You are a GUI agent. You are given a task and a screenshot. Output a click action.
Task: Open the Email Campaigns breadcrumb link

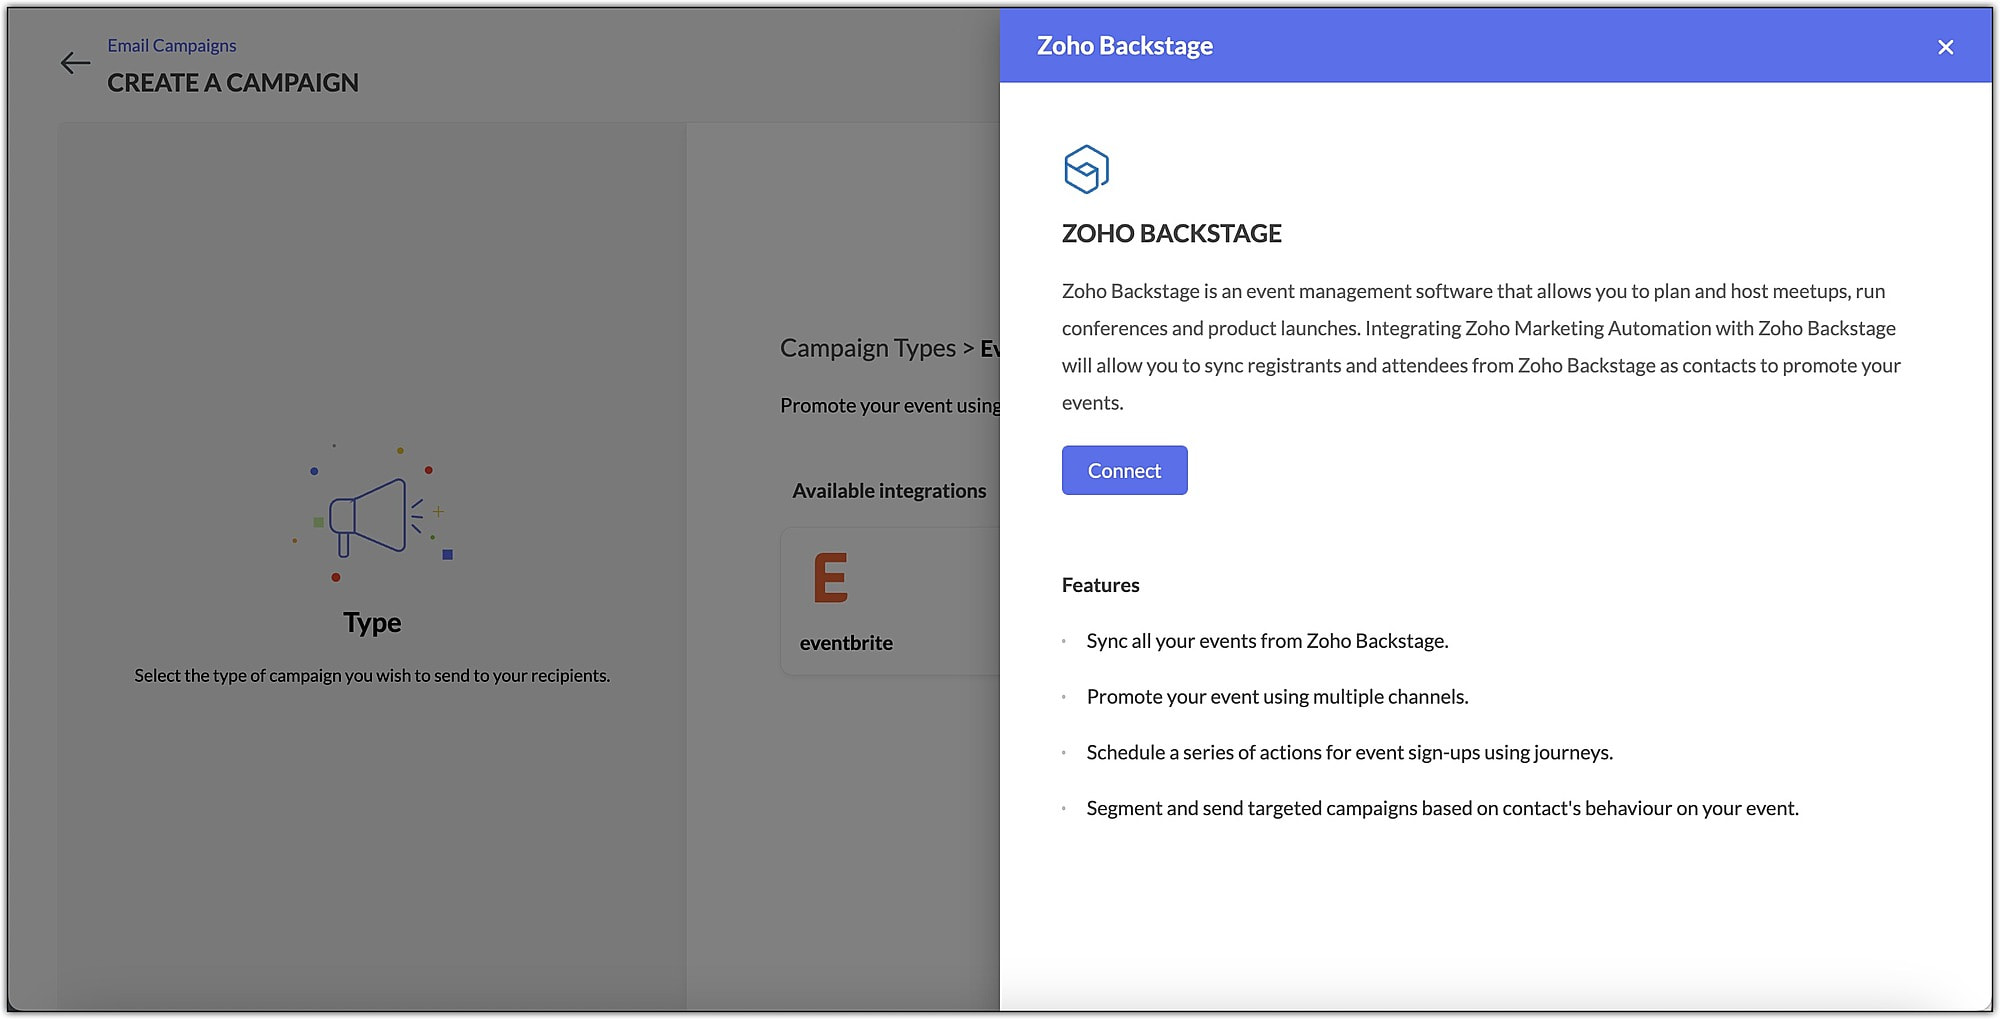(x=172, y=45)
